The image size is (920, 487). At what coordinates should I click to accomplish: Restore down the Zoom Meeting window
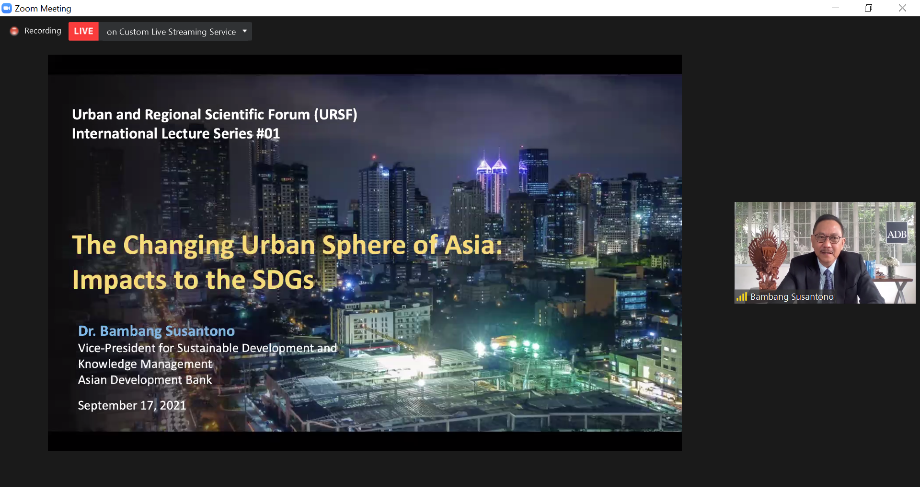[x=867, y=8]
